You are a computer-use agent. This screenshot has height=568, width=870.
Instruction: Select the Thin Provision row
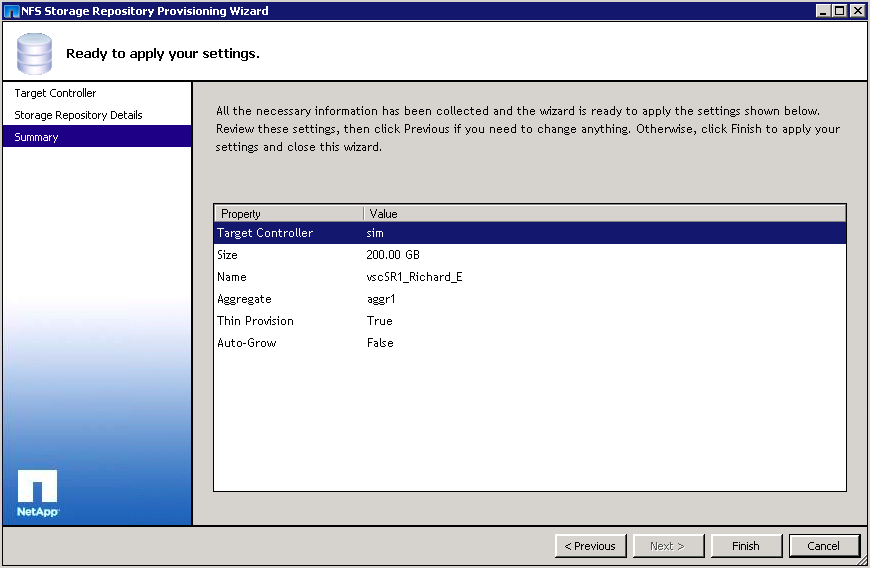(x=529, y=321)
